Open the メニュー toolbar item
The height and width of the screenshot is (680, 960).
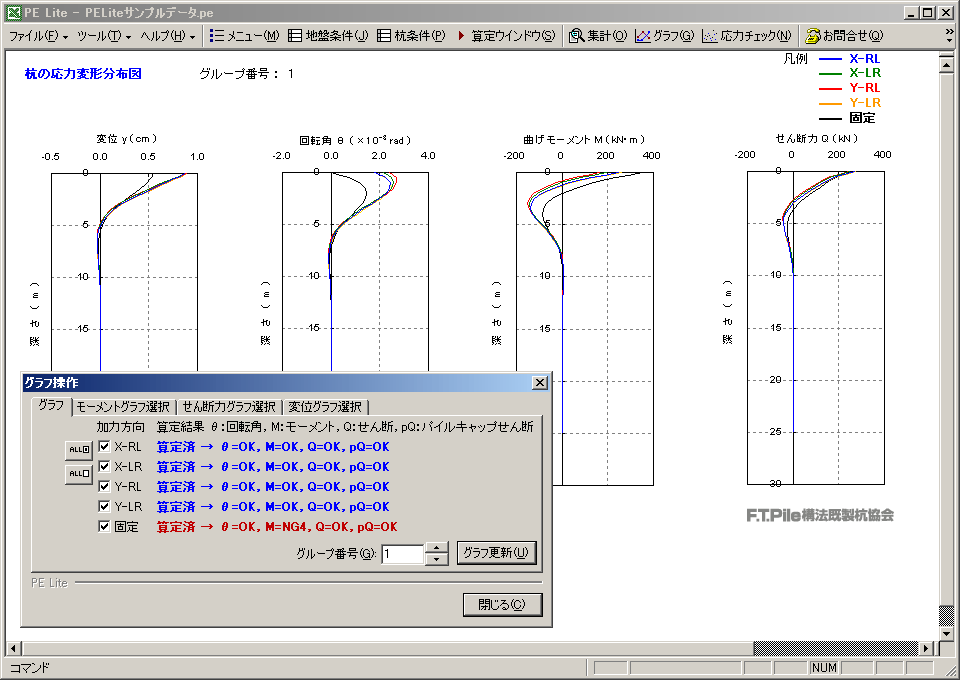point(245,36)
